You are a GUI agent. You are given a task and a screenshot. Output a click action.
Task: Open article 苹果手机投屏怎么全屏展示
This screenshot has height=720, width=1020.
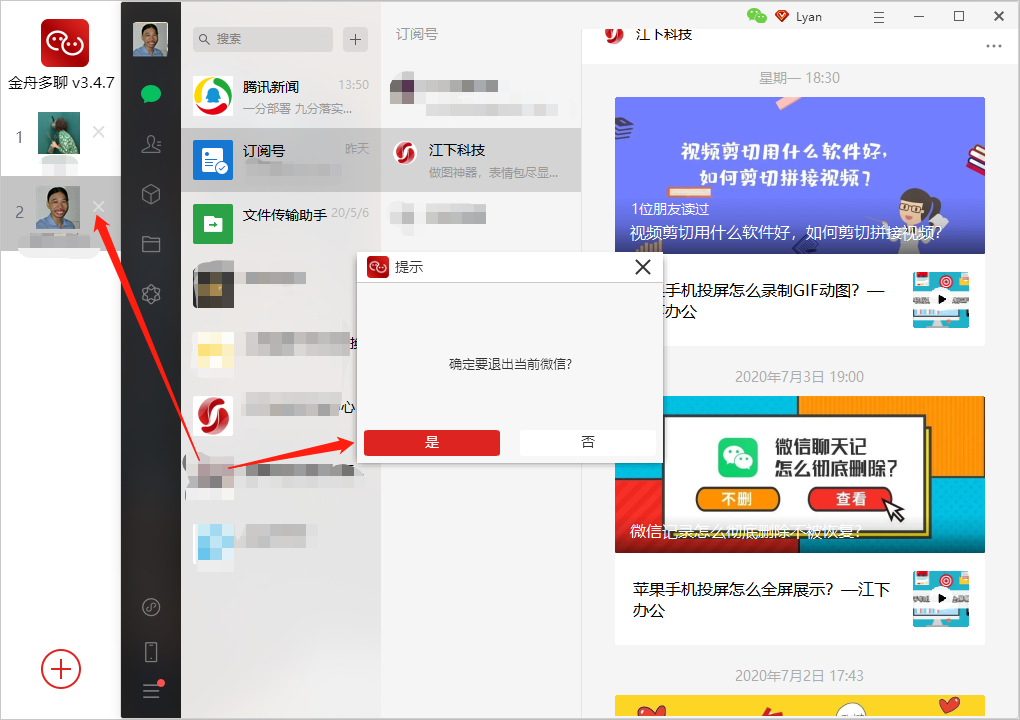[x=799, y=599]
